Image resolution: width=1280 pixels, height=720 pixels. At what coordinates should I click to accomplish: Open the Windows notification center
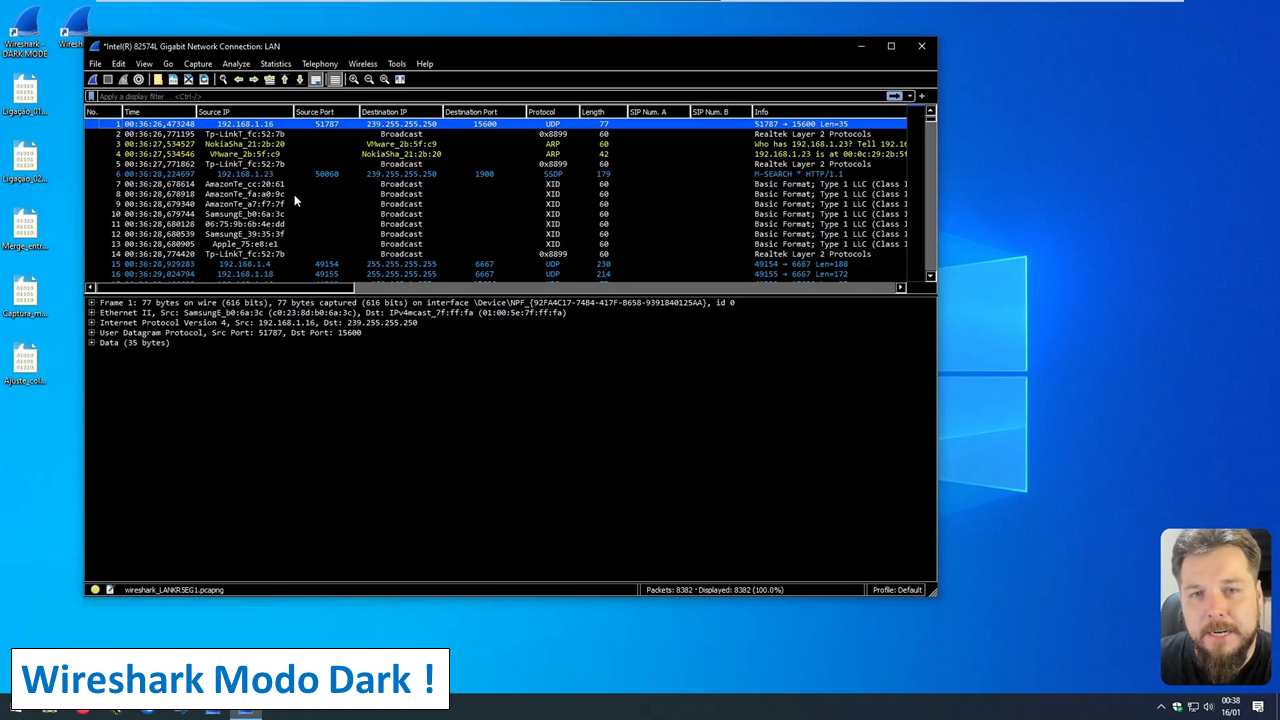(x=1258, y=707)
